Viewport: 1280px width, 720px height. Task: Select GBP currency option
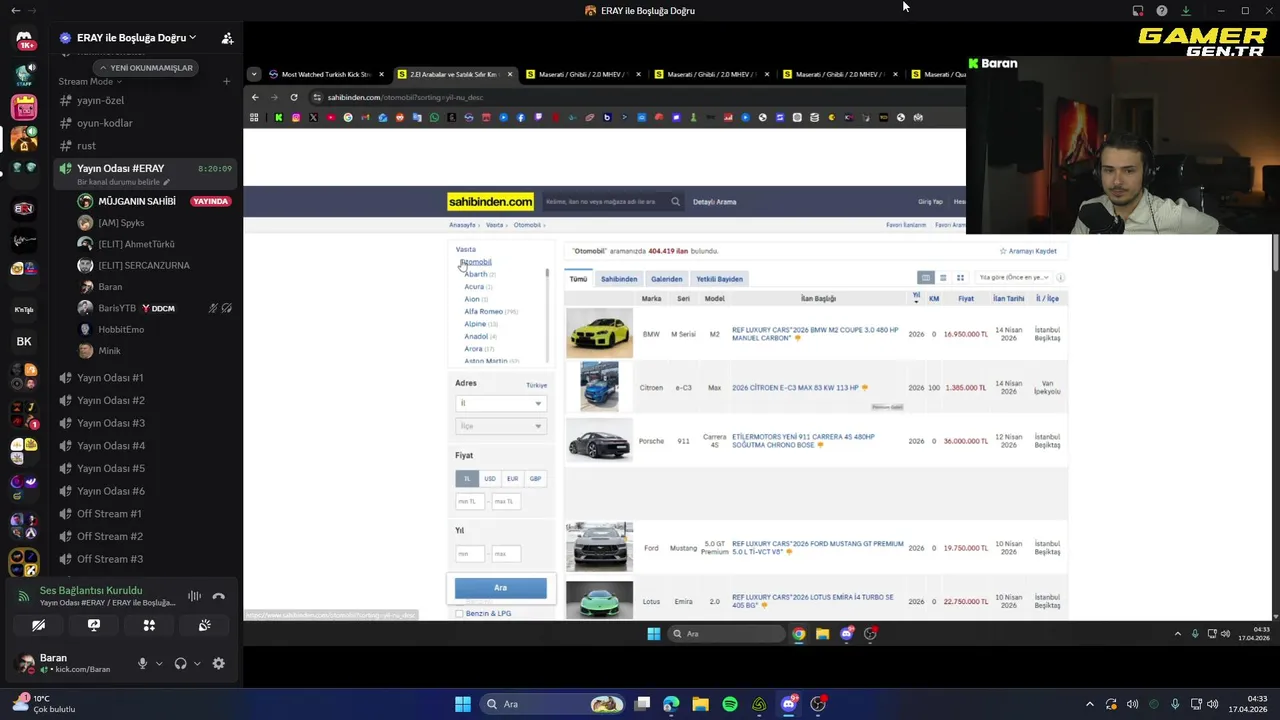tap(535, 479)
